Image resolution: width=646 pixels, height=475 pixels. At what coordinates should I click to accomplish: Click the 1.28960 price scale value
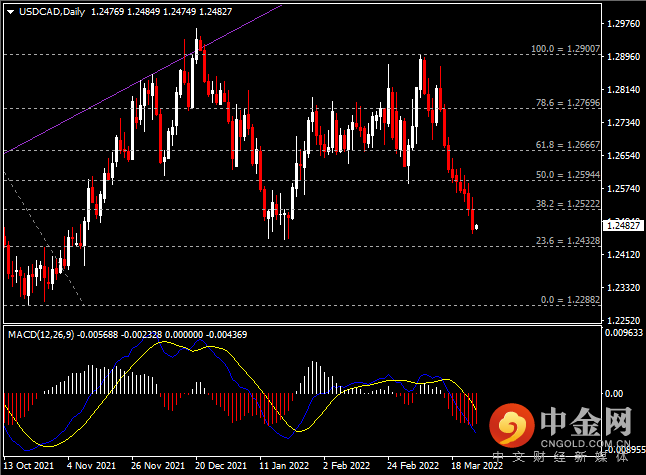(x=624, y=56)
